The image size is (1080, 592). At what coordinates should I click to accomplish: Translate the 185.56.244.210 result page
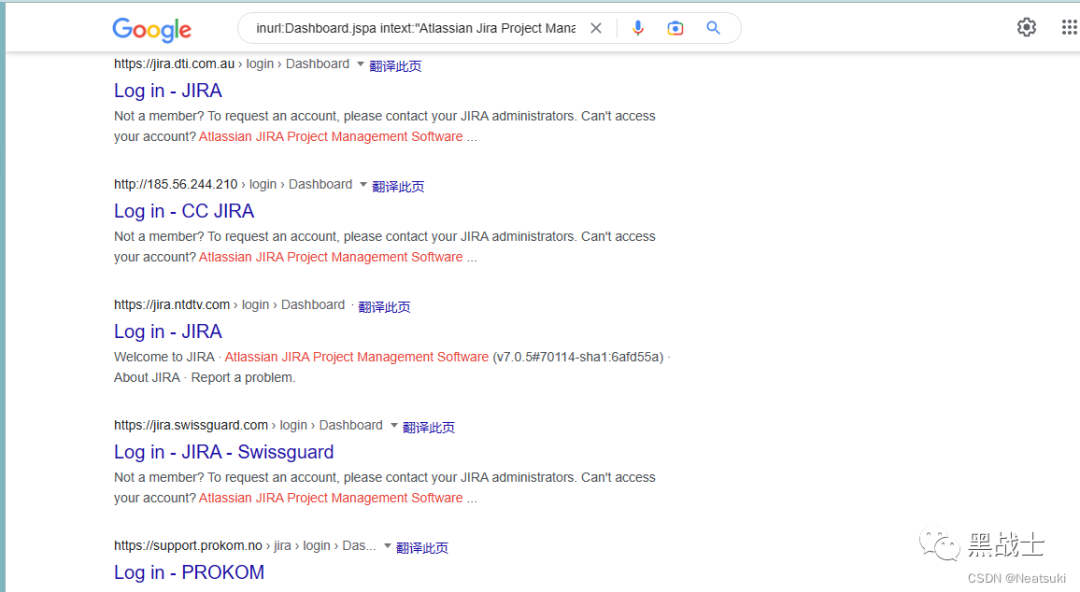pos(398,186)
